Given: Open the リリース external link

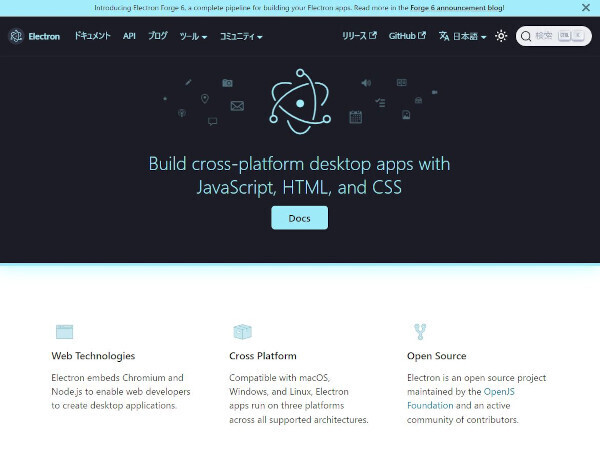Looking at the screenshot, I should tap(359, 36).
